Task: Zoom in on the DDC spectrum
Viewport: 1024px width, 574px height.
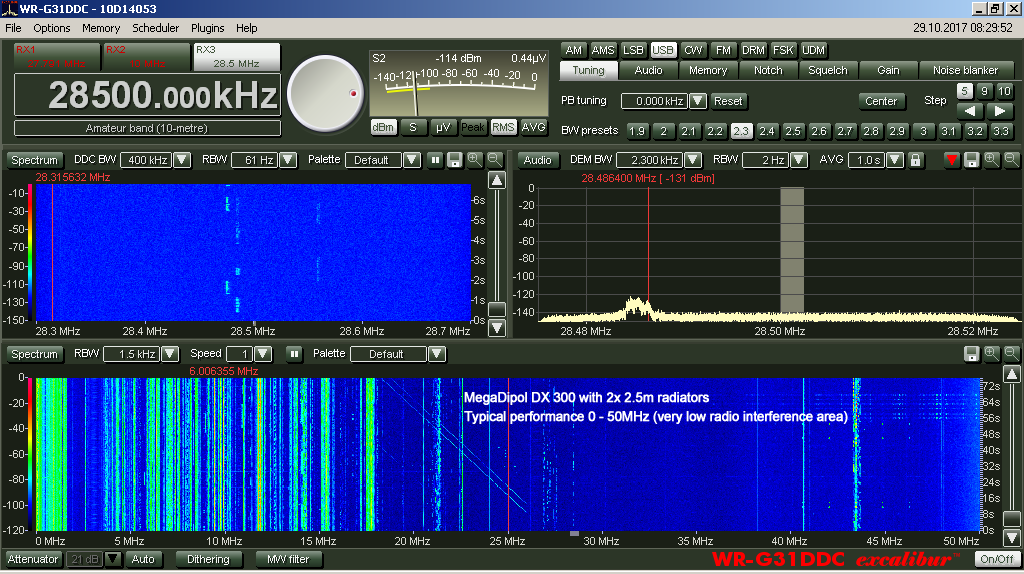Action: (x=475, y=159)
